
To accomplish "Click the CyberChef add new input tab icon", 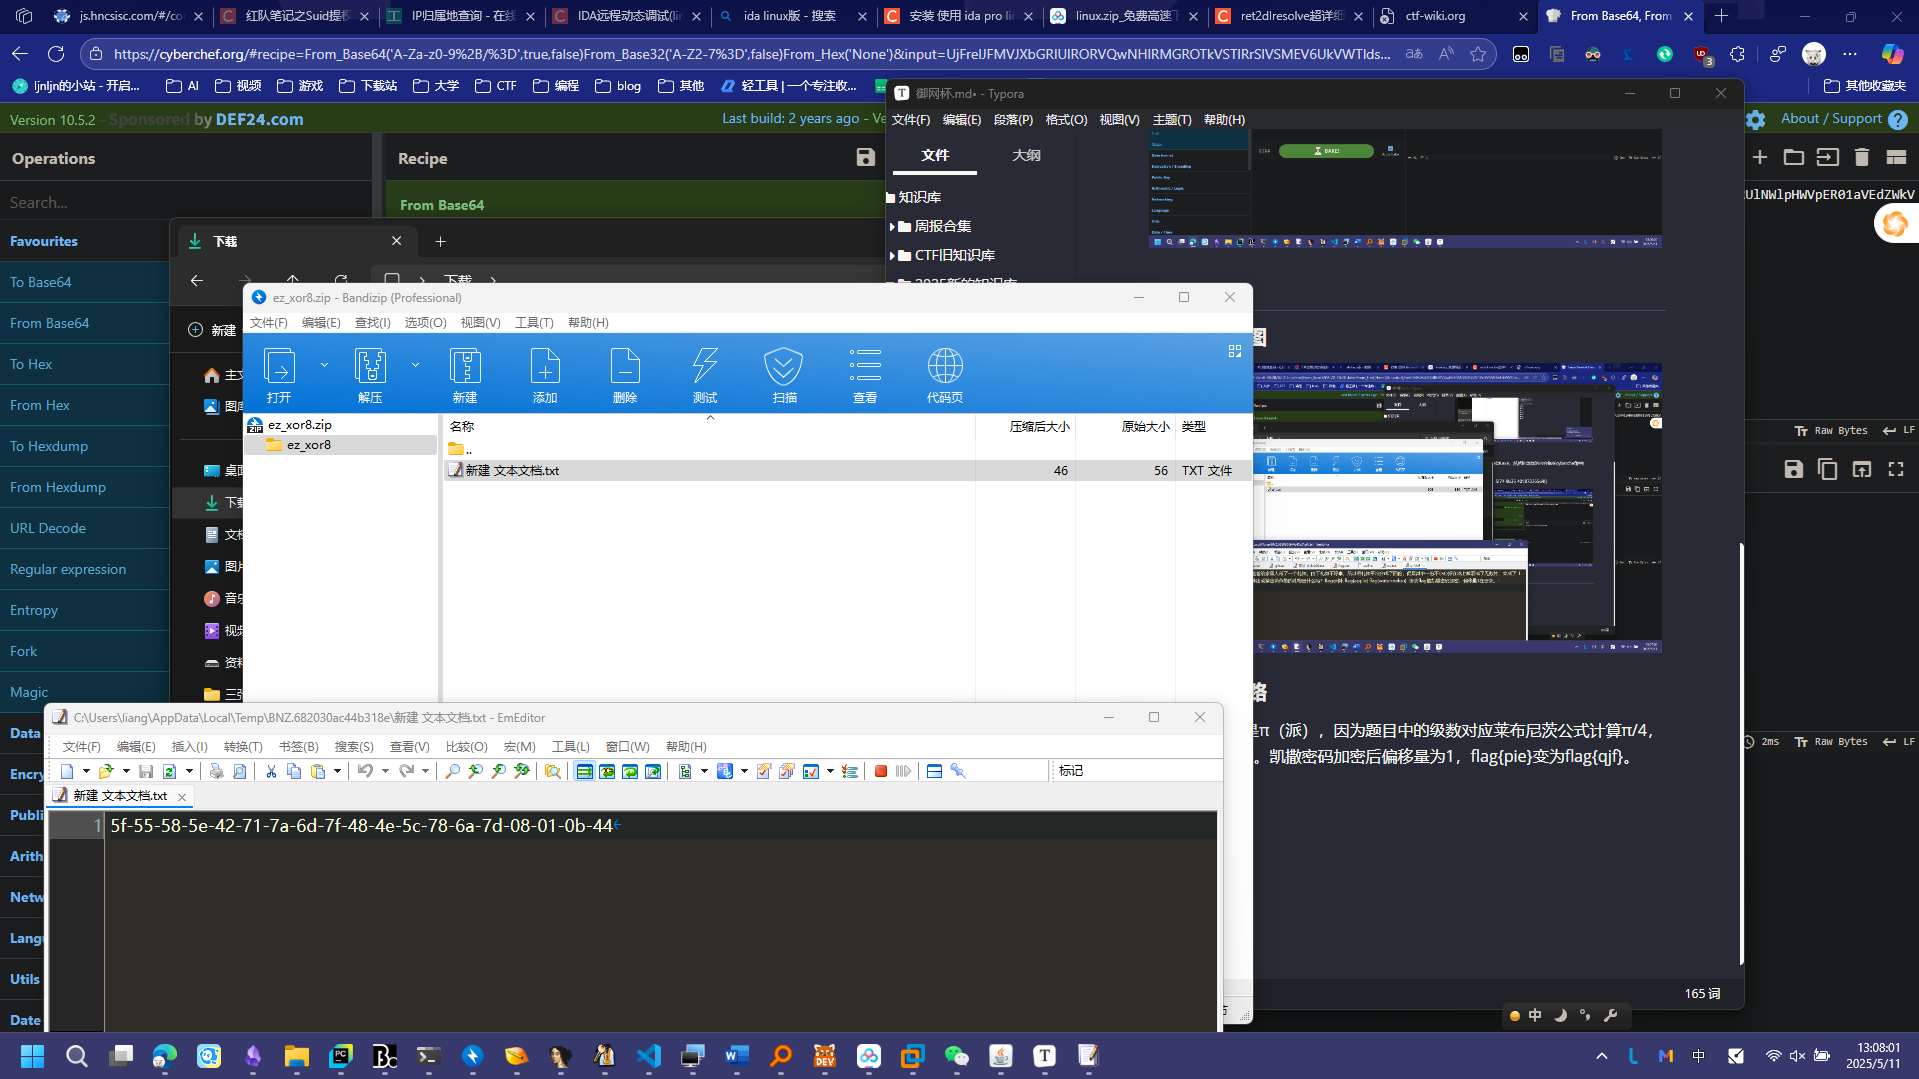I will point(1761,158).
